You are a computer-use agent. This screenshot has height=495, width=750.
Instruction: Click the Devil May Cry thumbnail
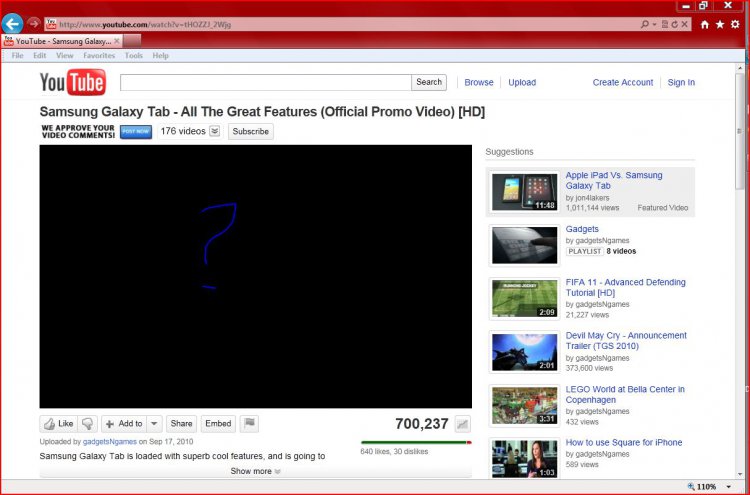coord(524,352)
